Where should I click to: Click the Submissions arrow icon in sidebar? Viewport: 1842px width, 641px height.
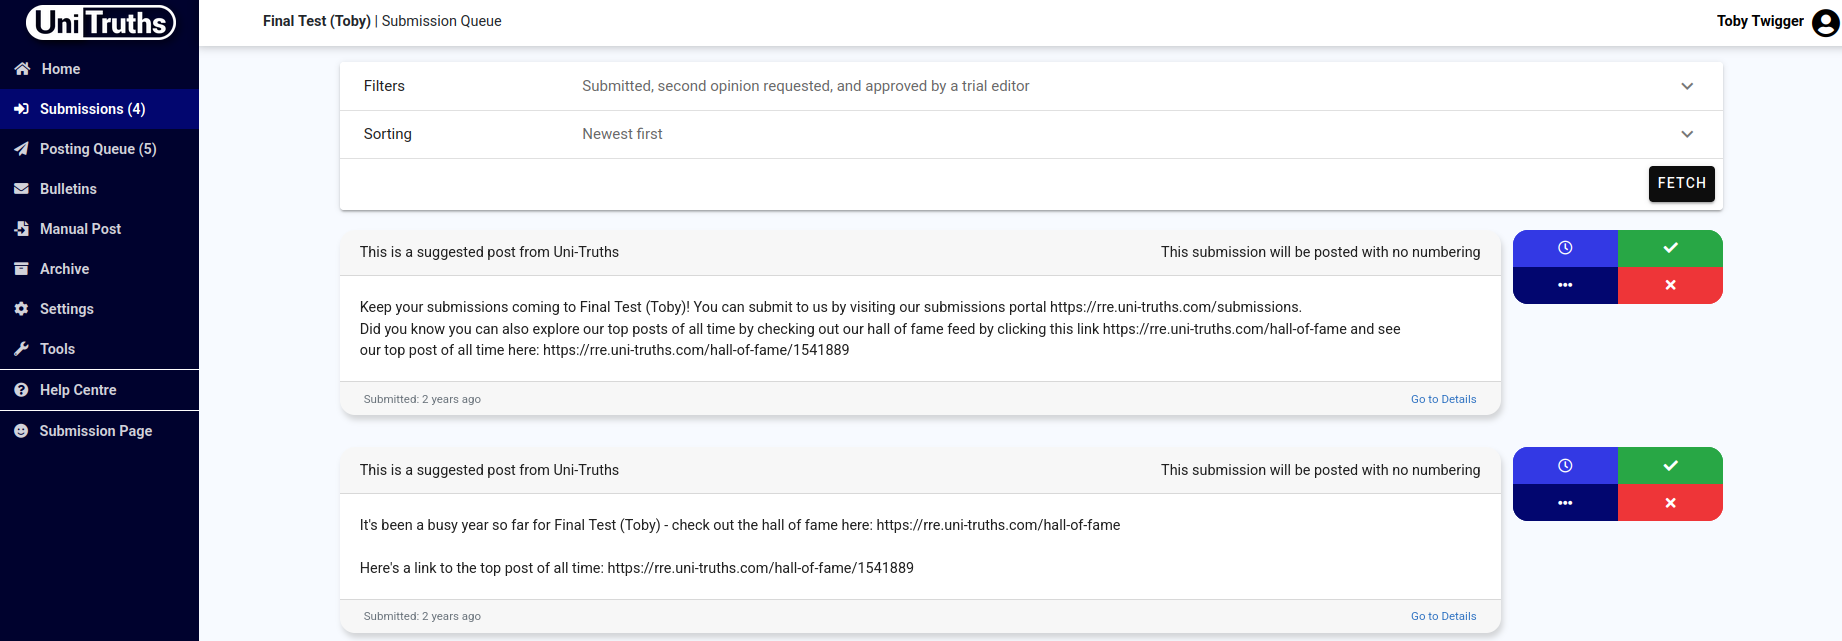point(21,109)
